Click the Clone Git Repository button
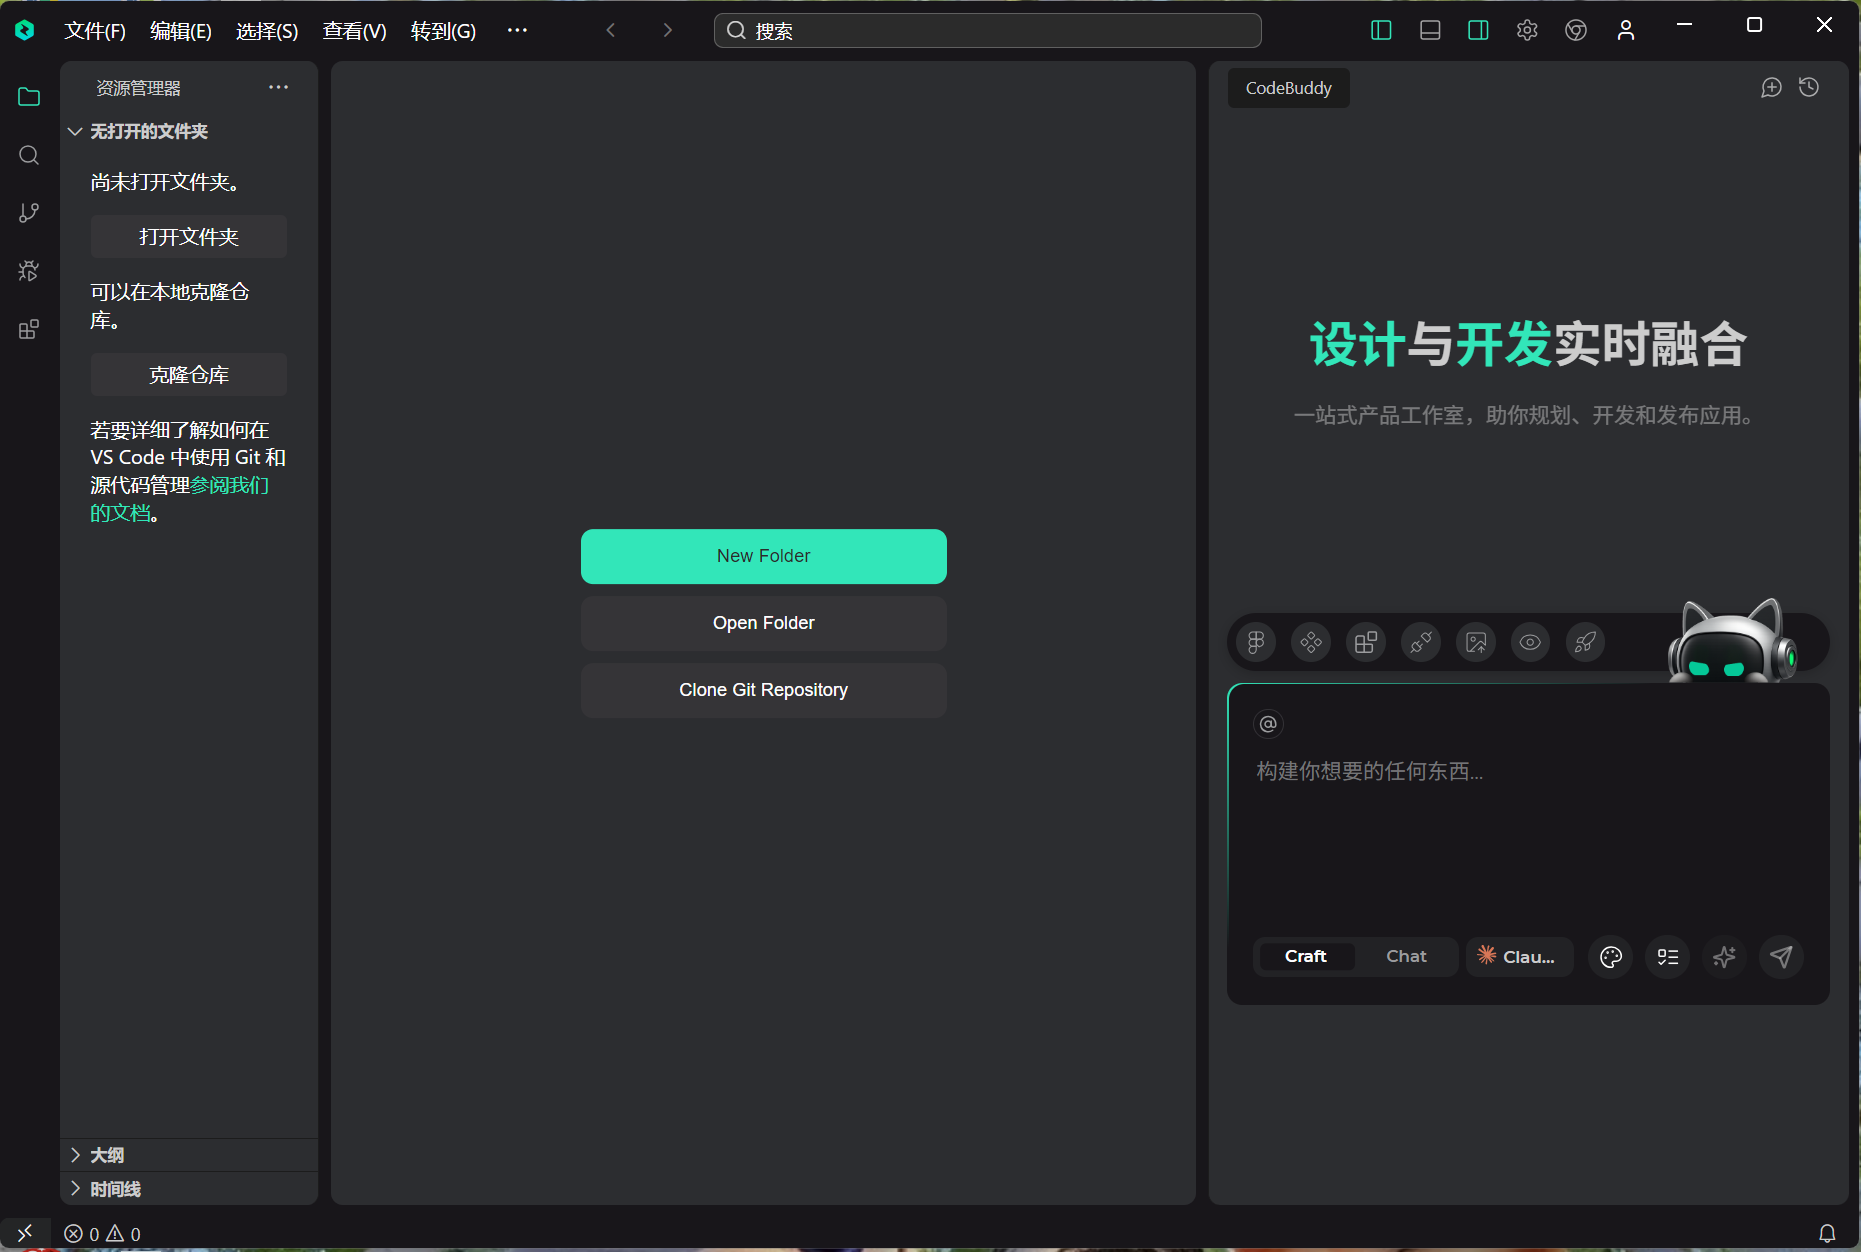 [x=763, y=690]
